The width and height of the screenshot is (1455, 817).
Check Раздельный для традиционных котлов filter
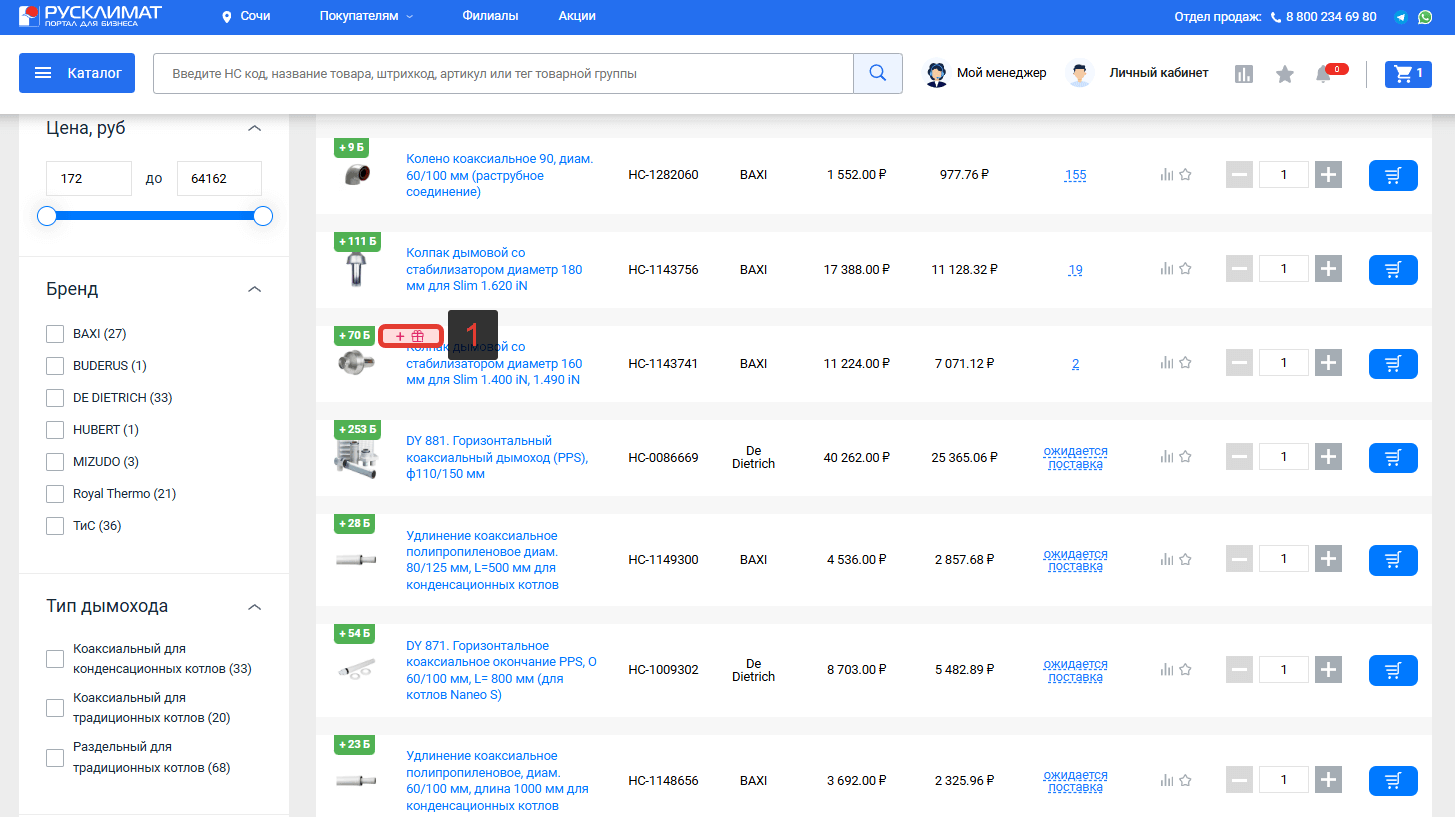tap(55, 758)
